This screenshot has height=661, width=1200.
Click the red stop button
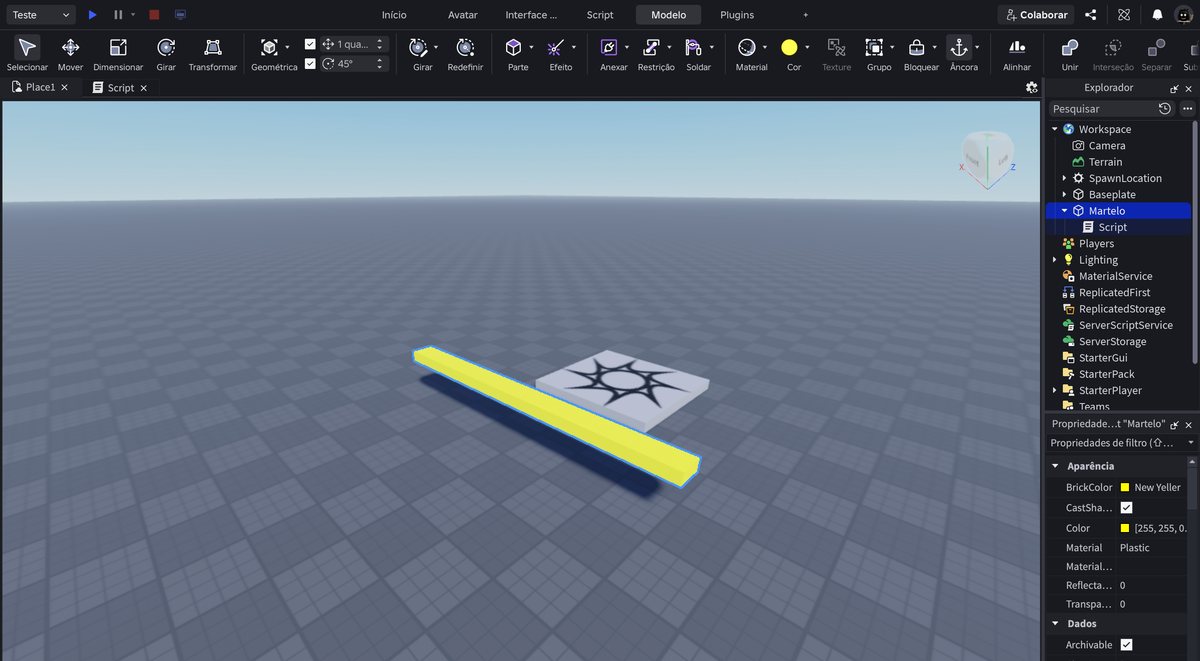(x=154, y=15)
